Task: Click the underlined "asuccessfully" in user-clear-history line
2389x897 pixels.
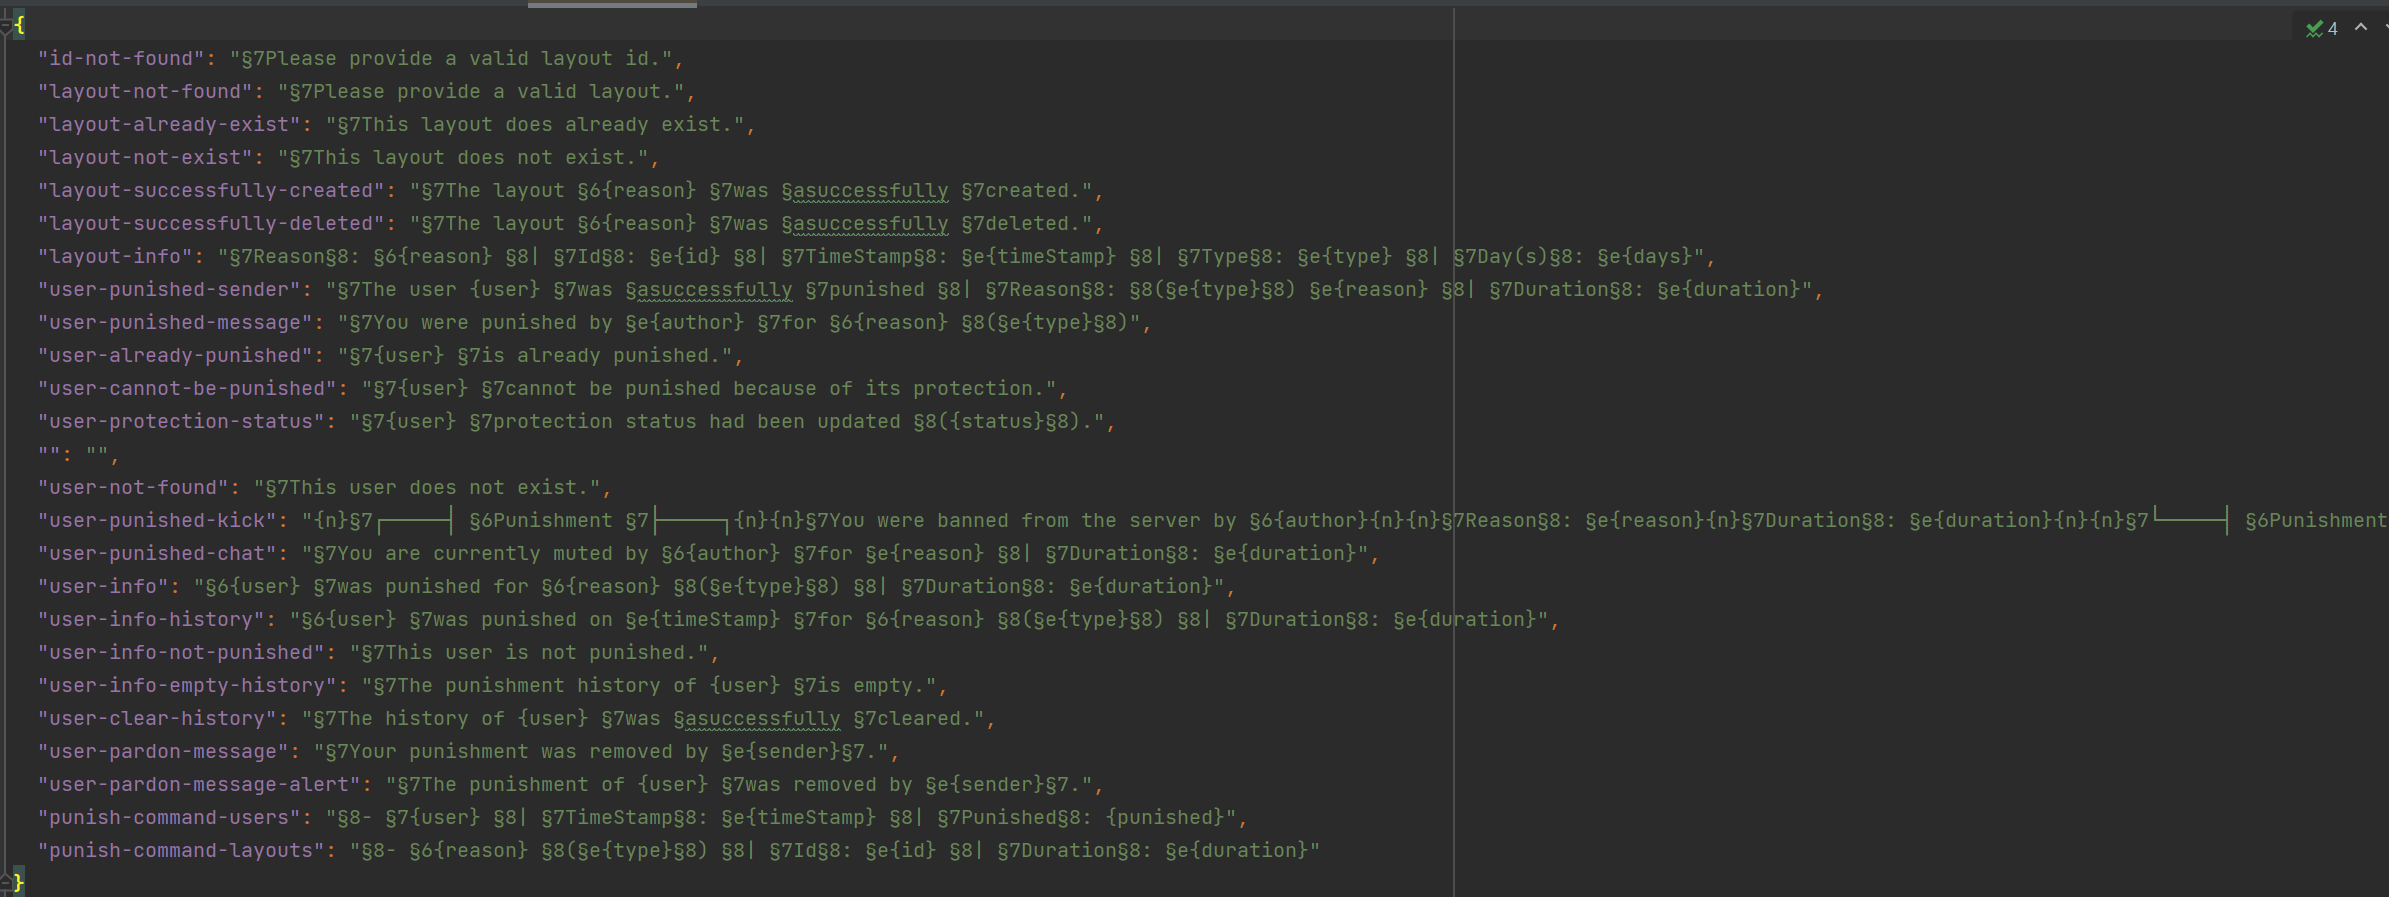Action: tap(763, 719)
